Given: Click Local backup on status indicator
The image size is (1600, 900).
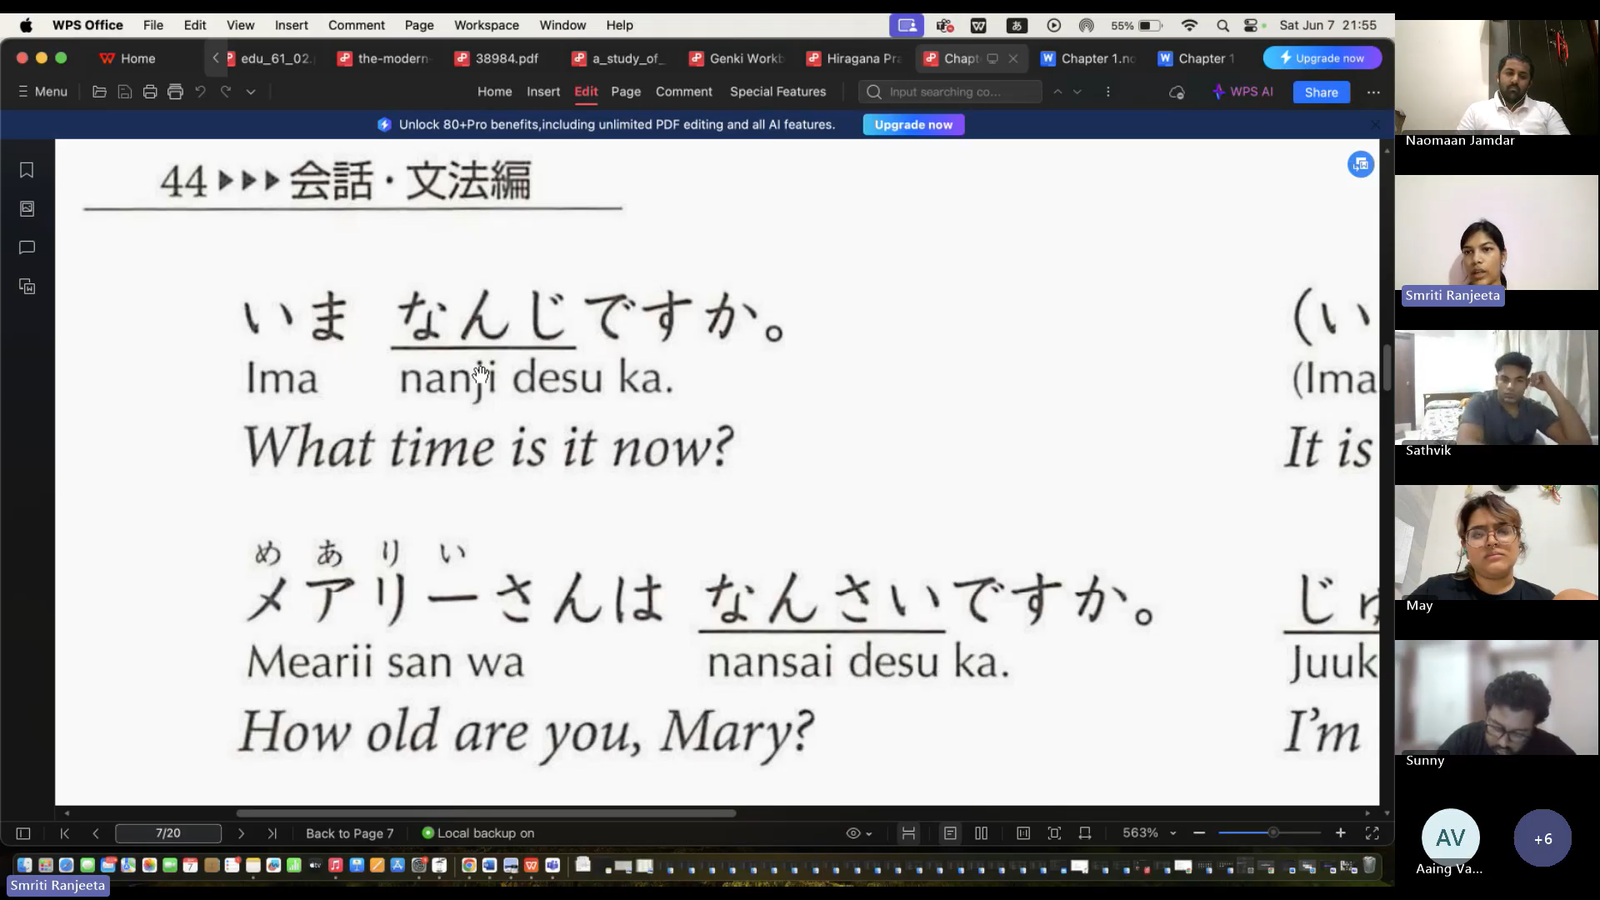Looking at the screenshot, I should [x=478, y=833].
